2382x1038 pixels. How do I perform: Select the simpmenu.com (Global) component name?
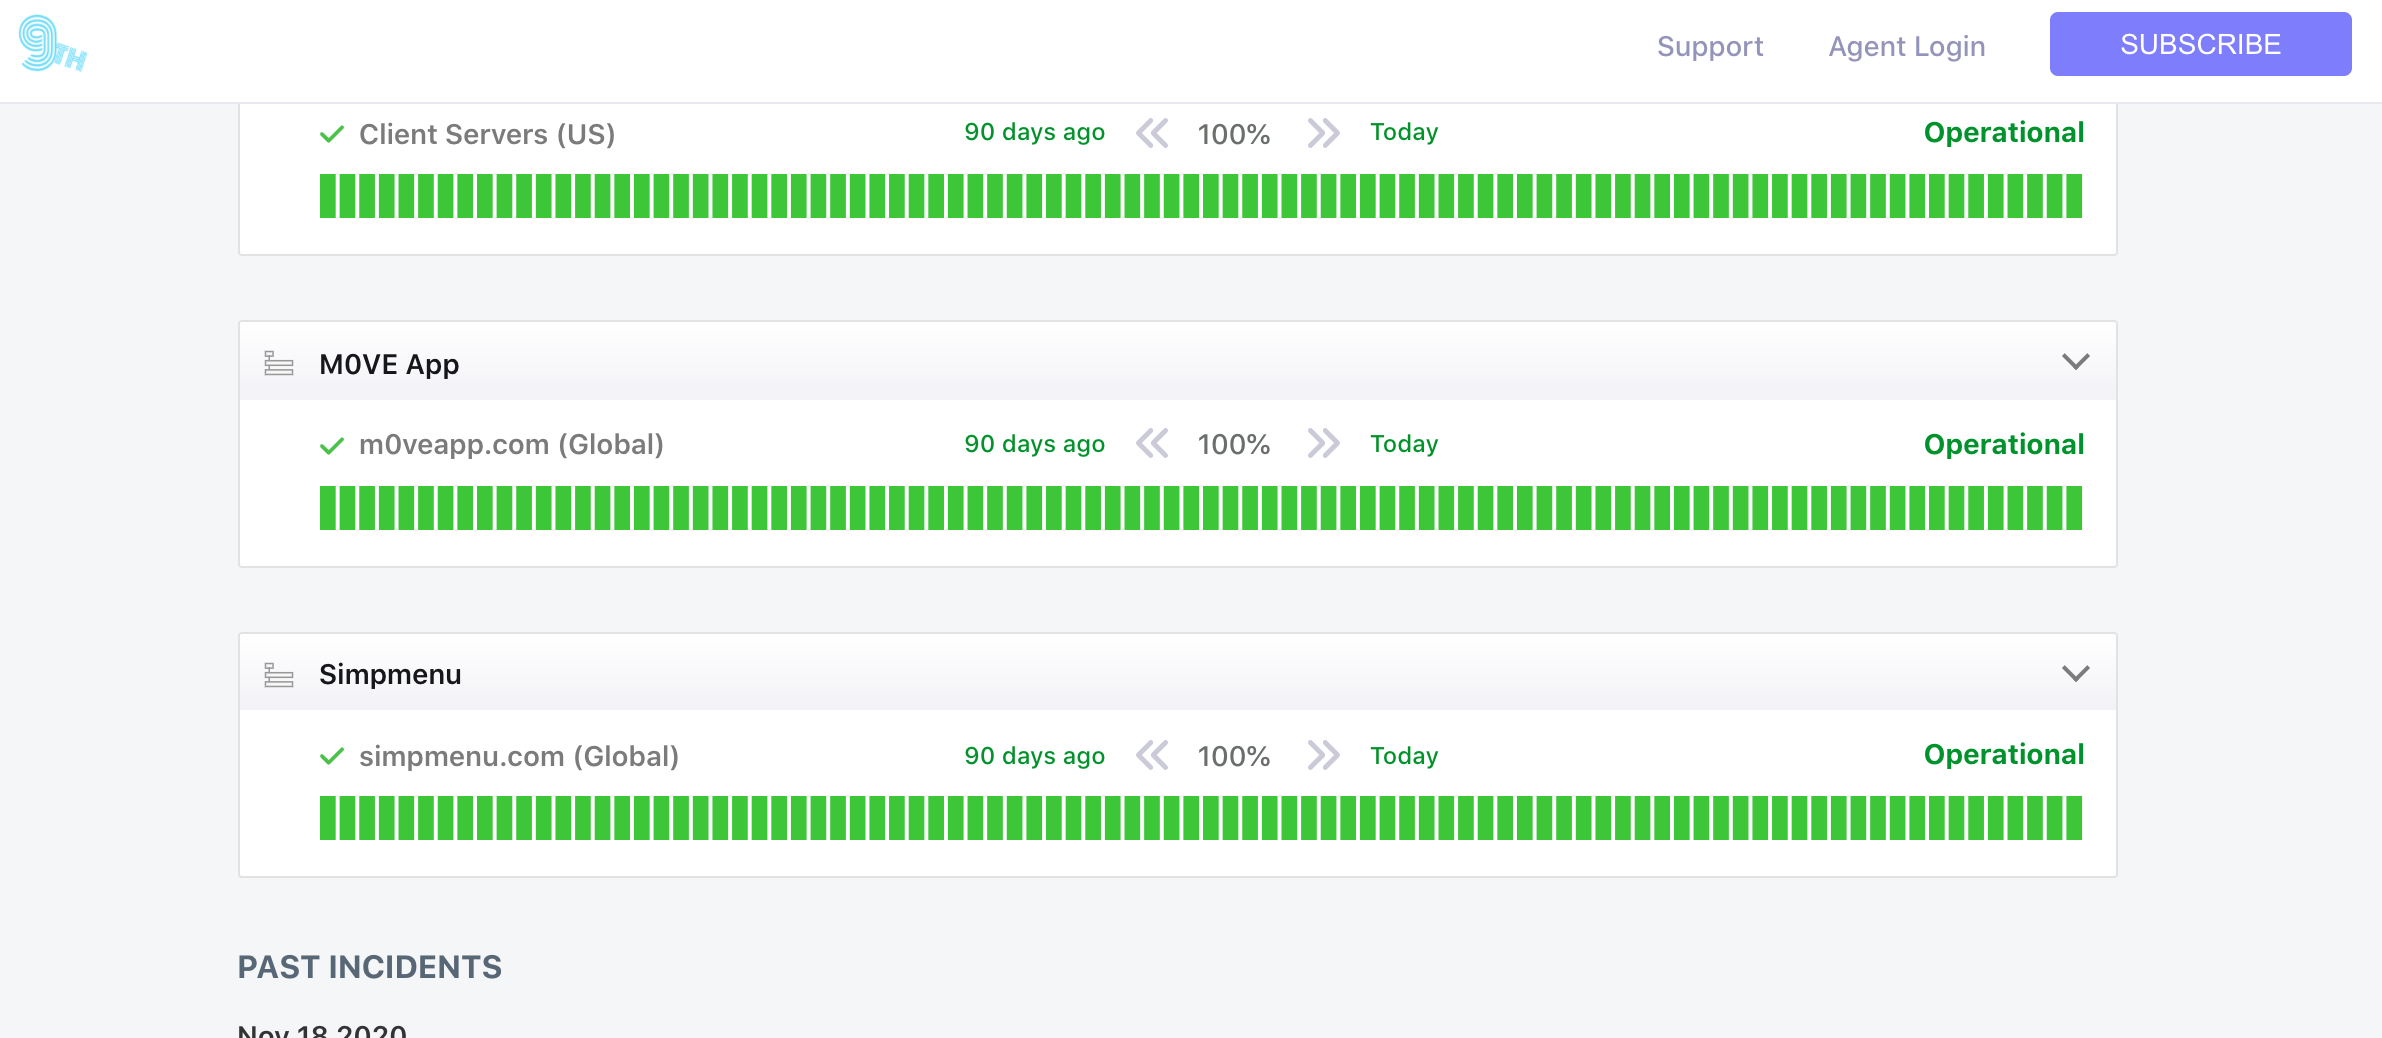tap(519, 756)
